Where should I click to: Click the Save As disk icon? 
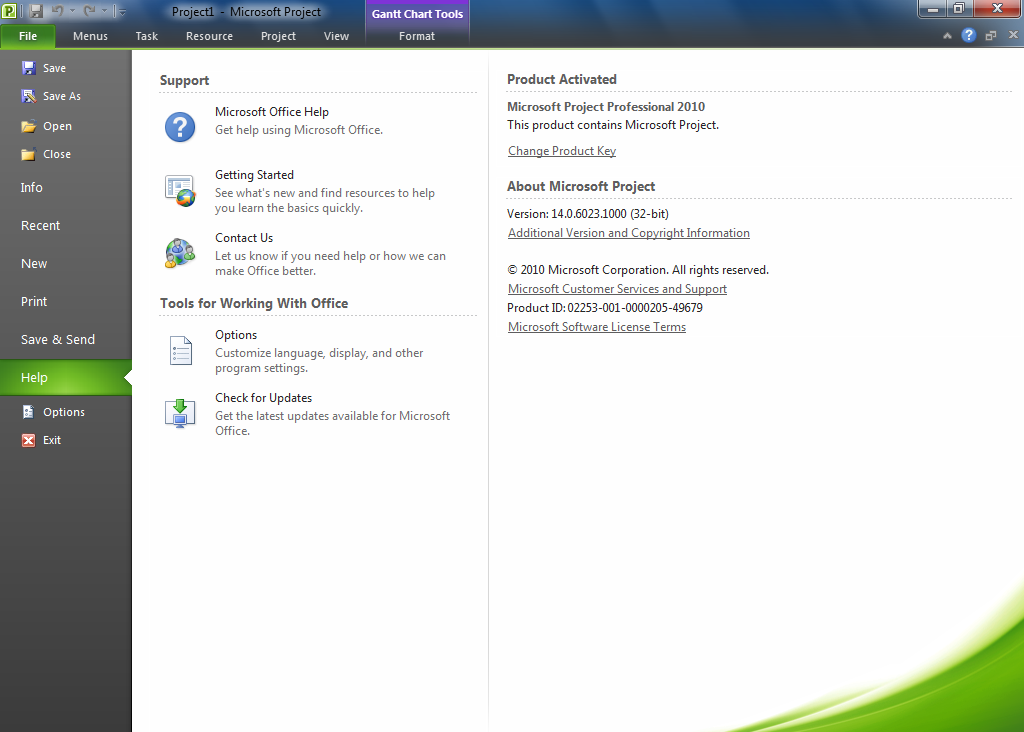[28, 96]
